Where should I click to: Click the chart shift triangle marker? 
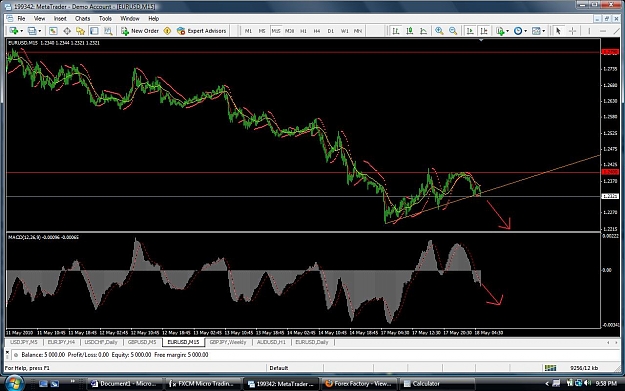(x=481, y=40)
